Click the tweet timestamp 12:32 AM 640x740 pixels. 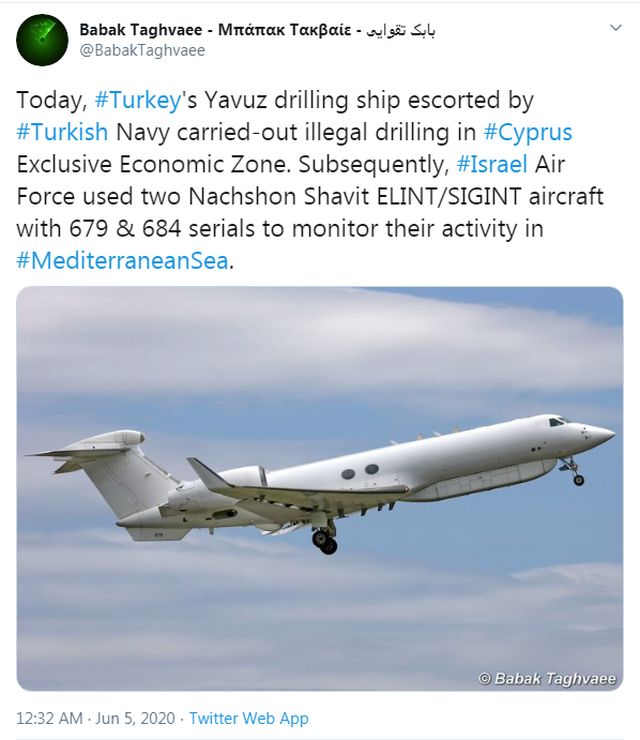[48, 718]
